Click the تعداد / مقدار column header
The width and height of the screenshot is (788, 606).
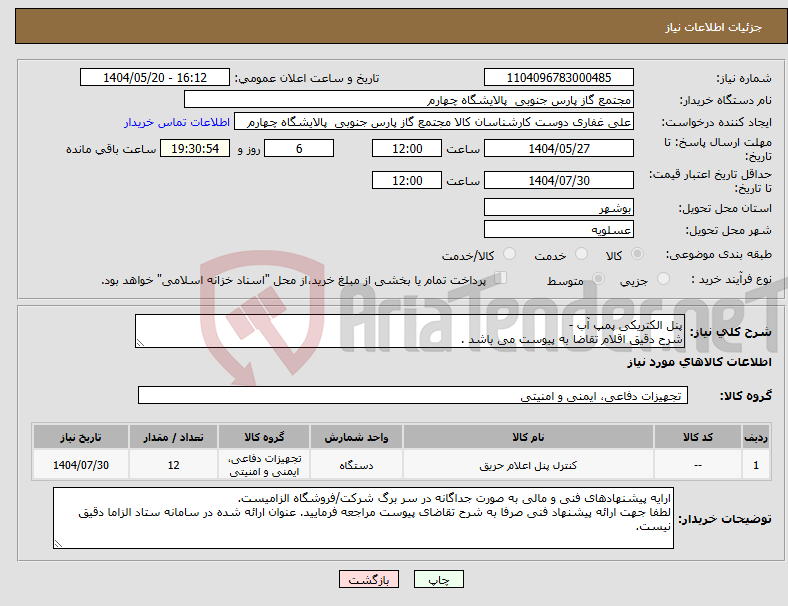[173, 437]
